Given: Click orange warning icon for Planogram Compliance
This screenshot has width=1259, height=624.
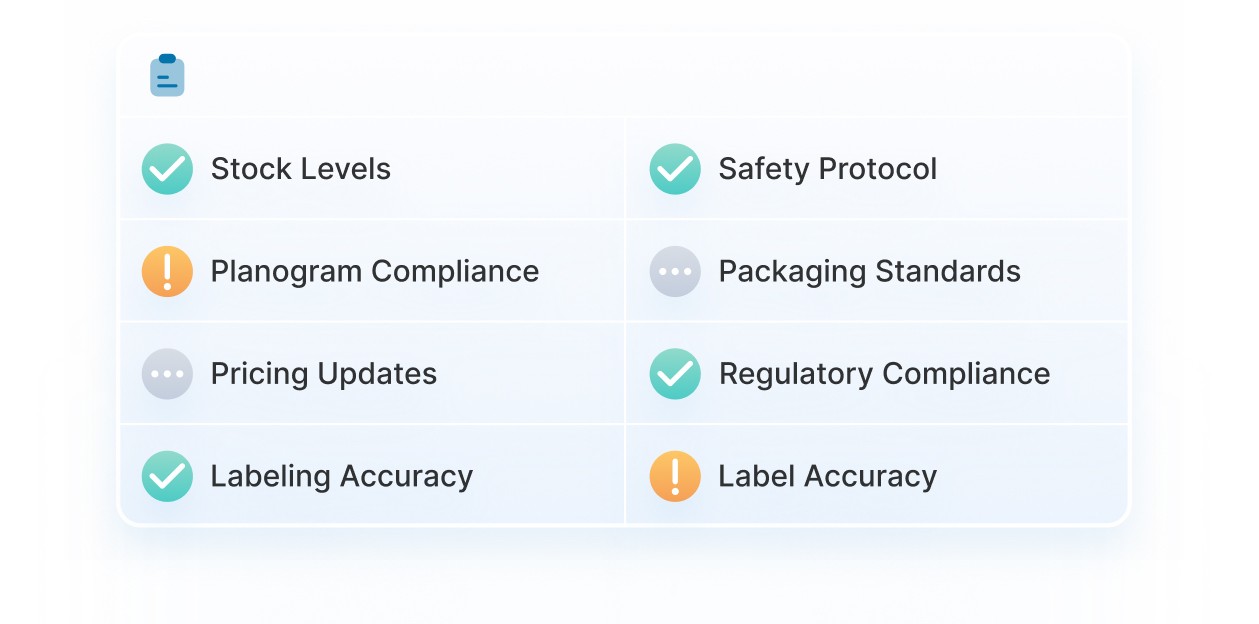Looking at the screenshot, I should click(167, 271).
